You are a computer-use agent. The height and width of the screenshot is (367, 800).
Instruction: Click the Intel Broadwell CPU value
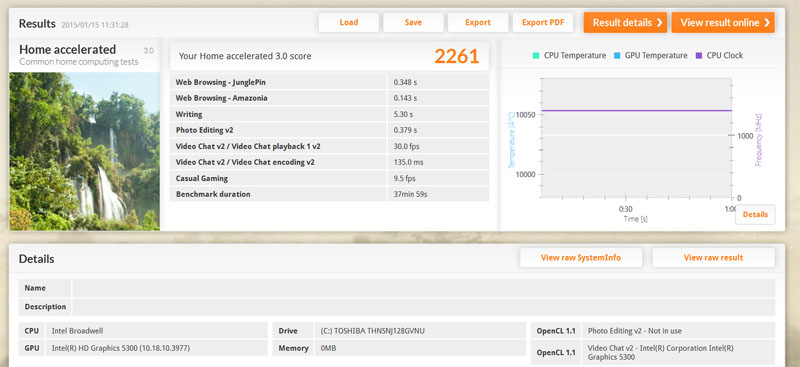pyautogui.click(x=78, y=331)
